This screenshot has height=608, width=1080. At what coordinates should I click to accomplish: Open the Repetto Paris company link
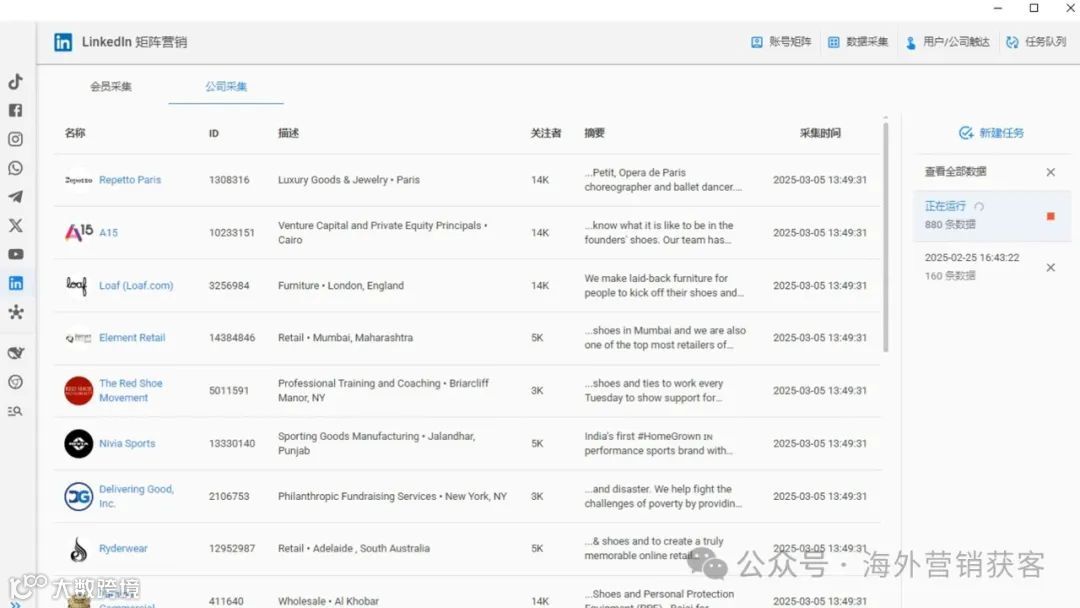pyautogui.click(x=130, y=180)
